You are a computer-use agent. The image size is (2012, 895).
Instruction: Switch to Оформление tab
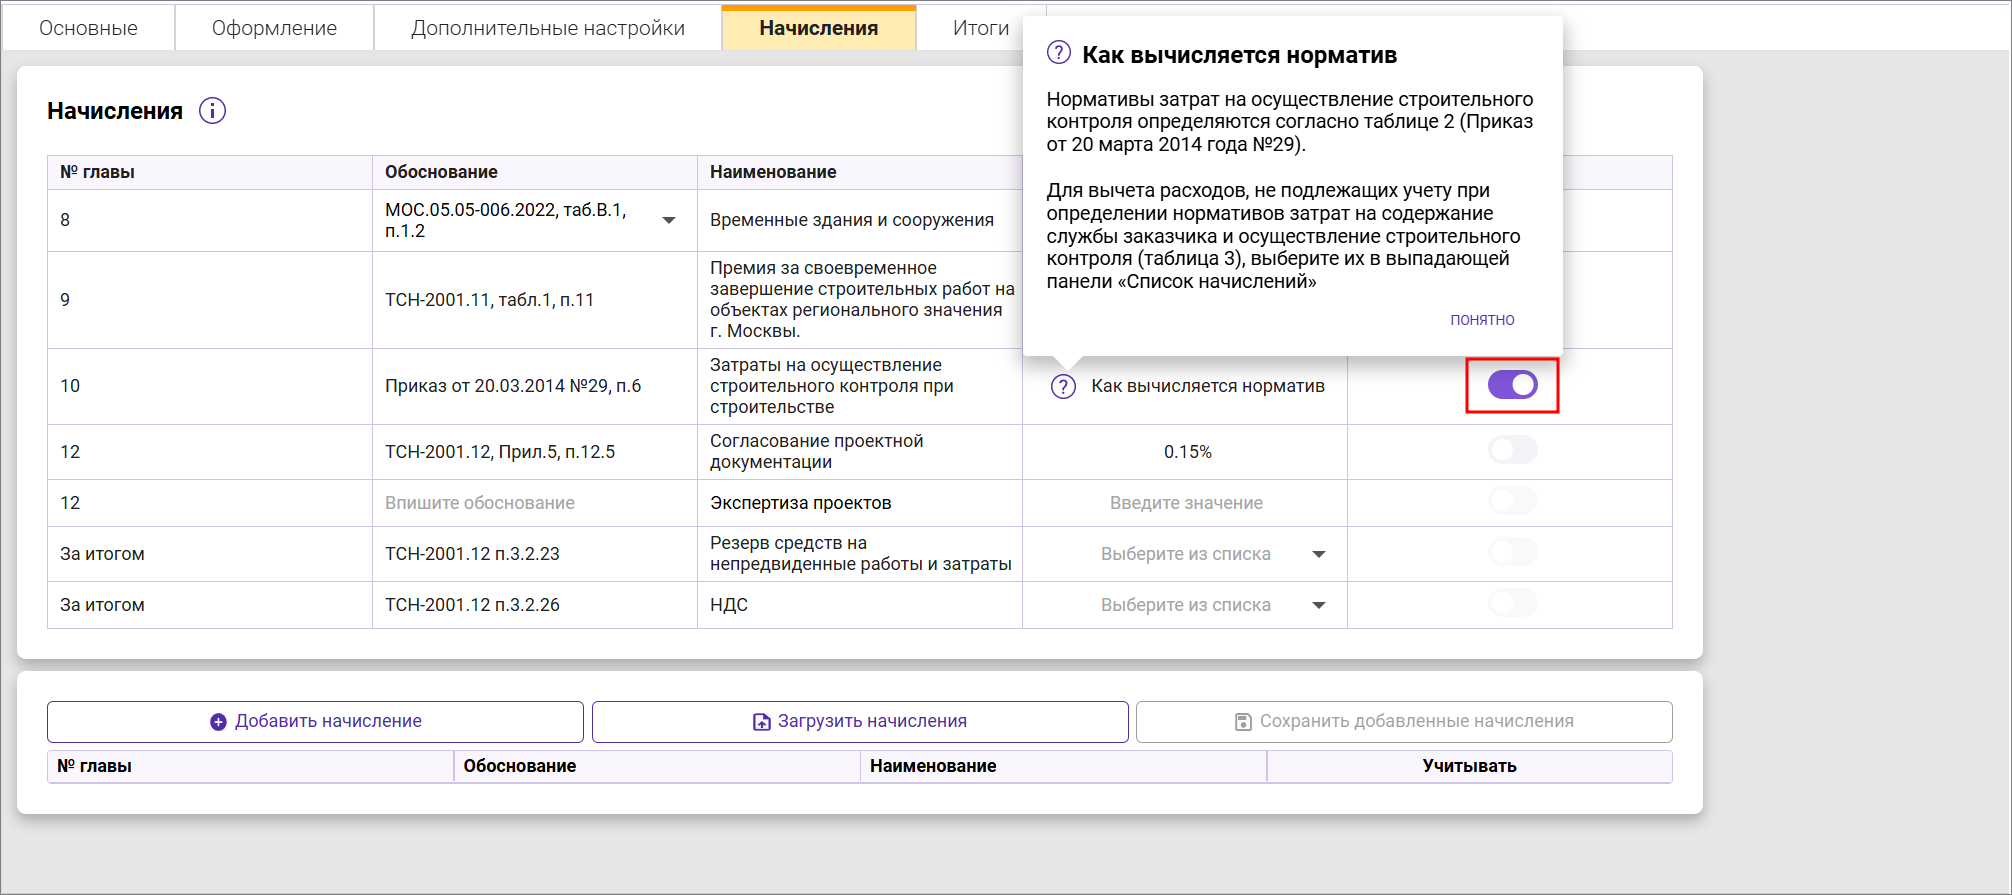pos(274,28)
